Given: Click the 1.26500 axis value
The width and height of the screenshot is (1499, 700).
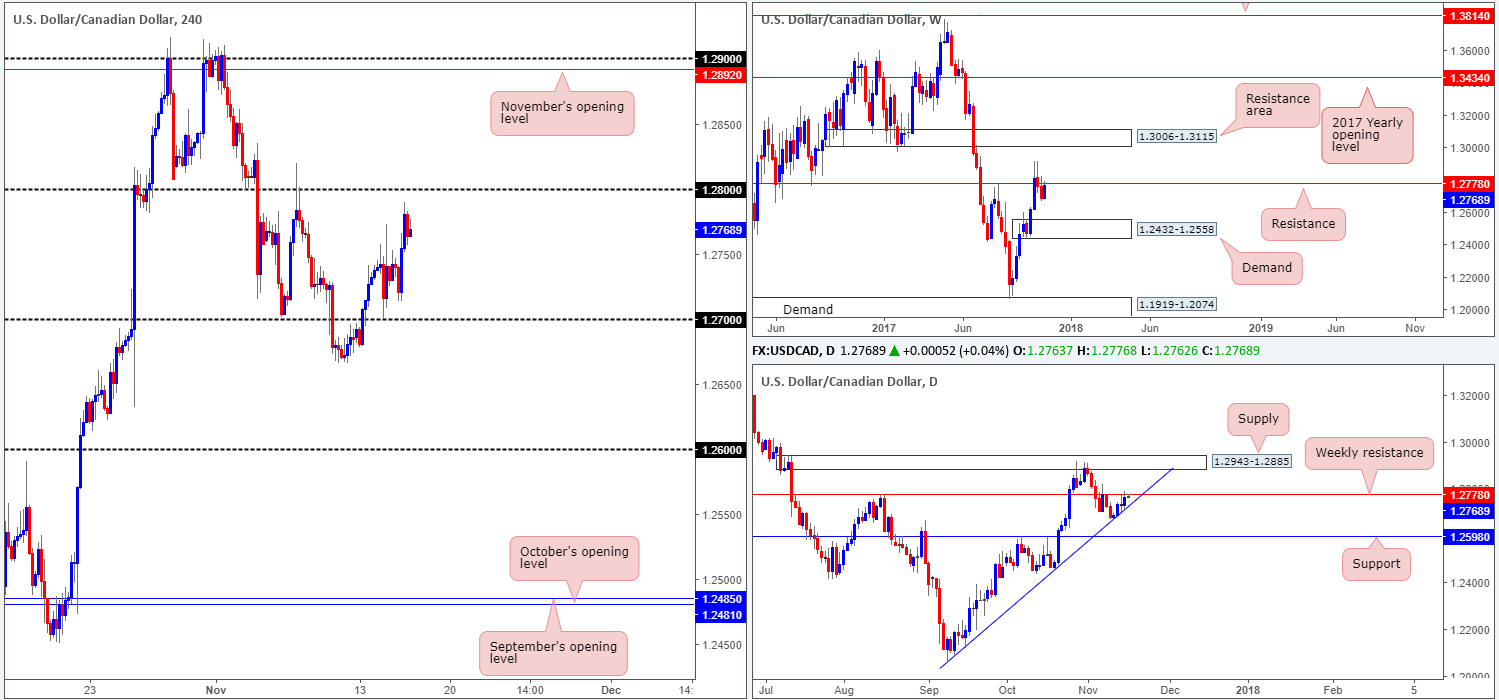Looking at the screenshot, I should pyautogui.click(x=720, y=385).
